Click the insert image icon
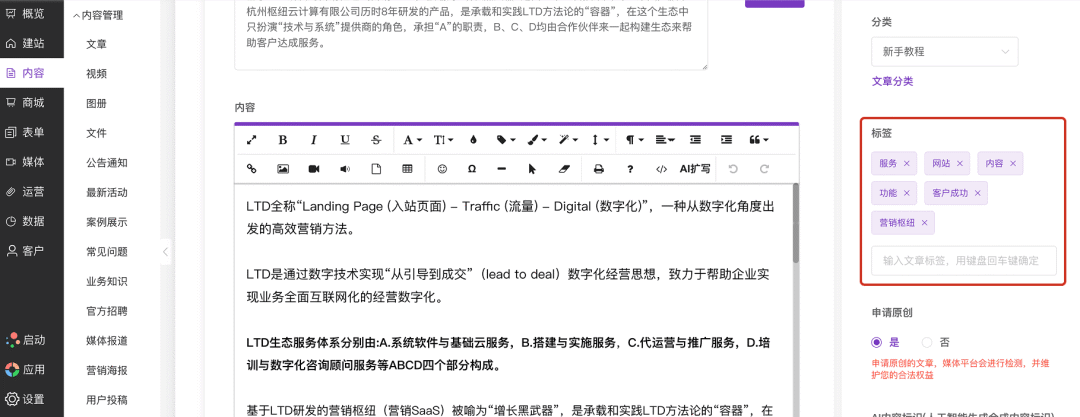The width and height of the screenshot is (1080, 417). click(x=282, y=168)
